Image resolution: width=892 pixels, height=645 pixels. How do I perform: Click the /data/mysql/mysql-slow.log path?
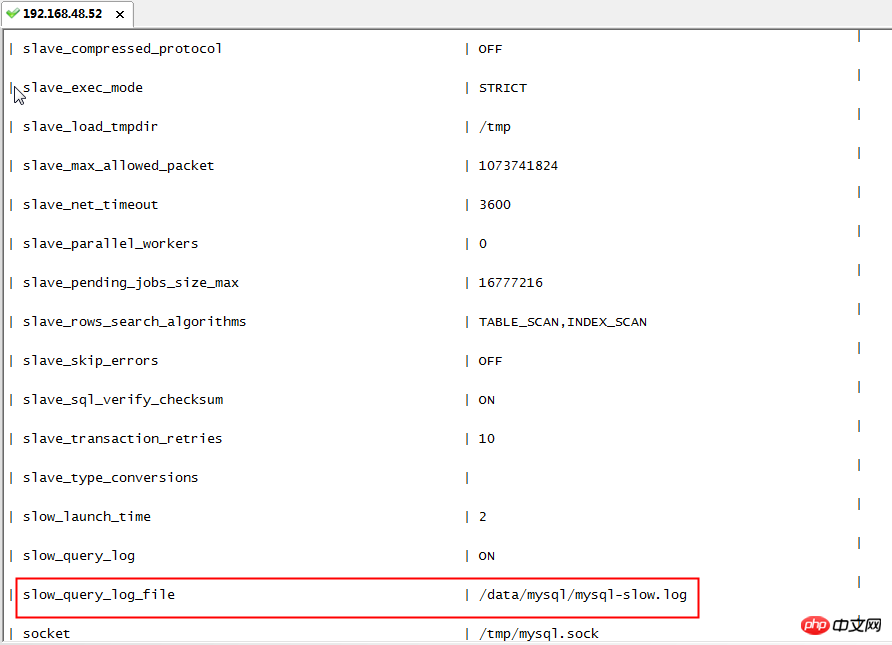click(583, 595)
